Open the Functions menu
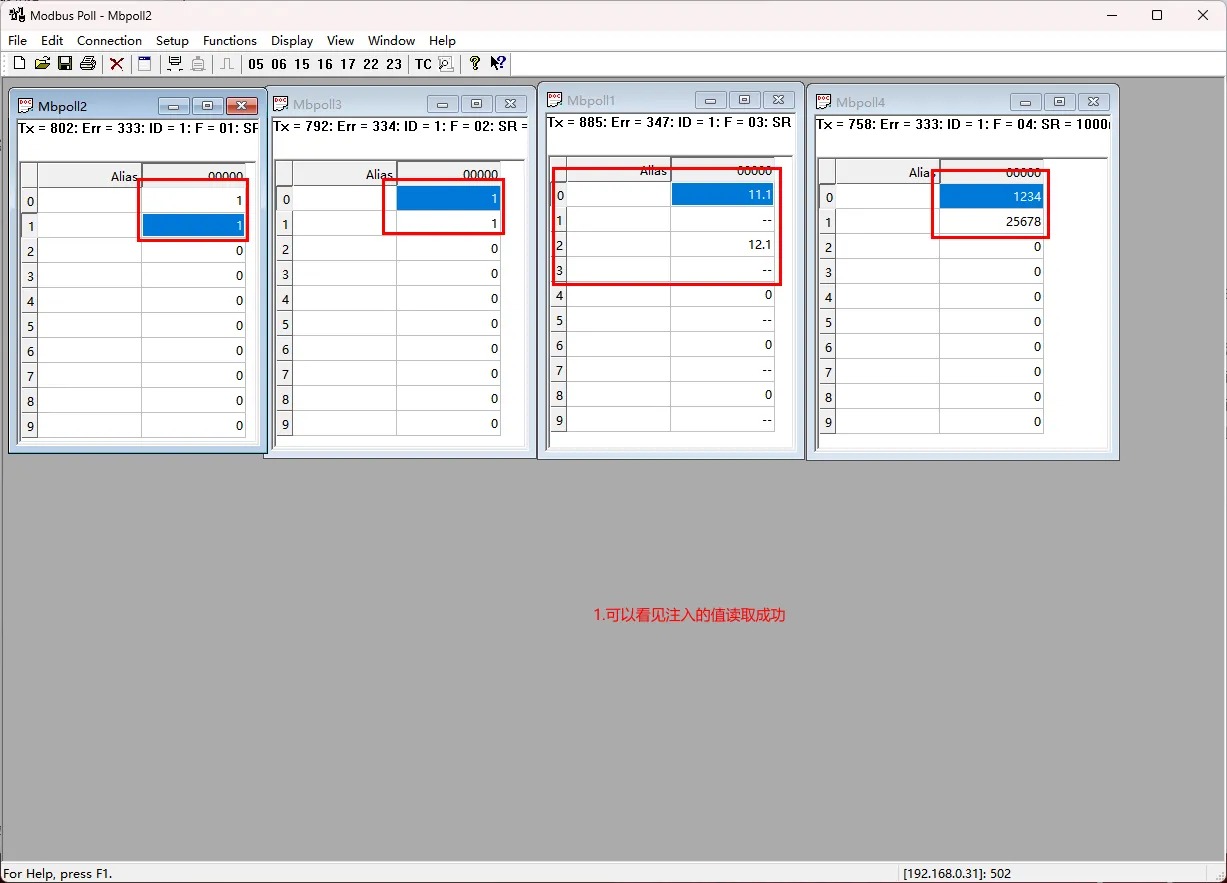The image size is (1227, 883). click(229, 41)
